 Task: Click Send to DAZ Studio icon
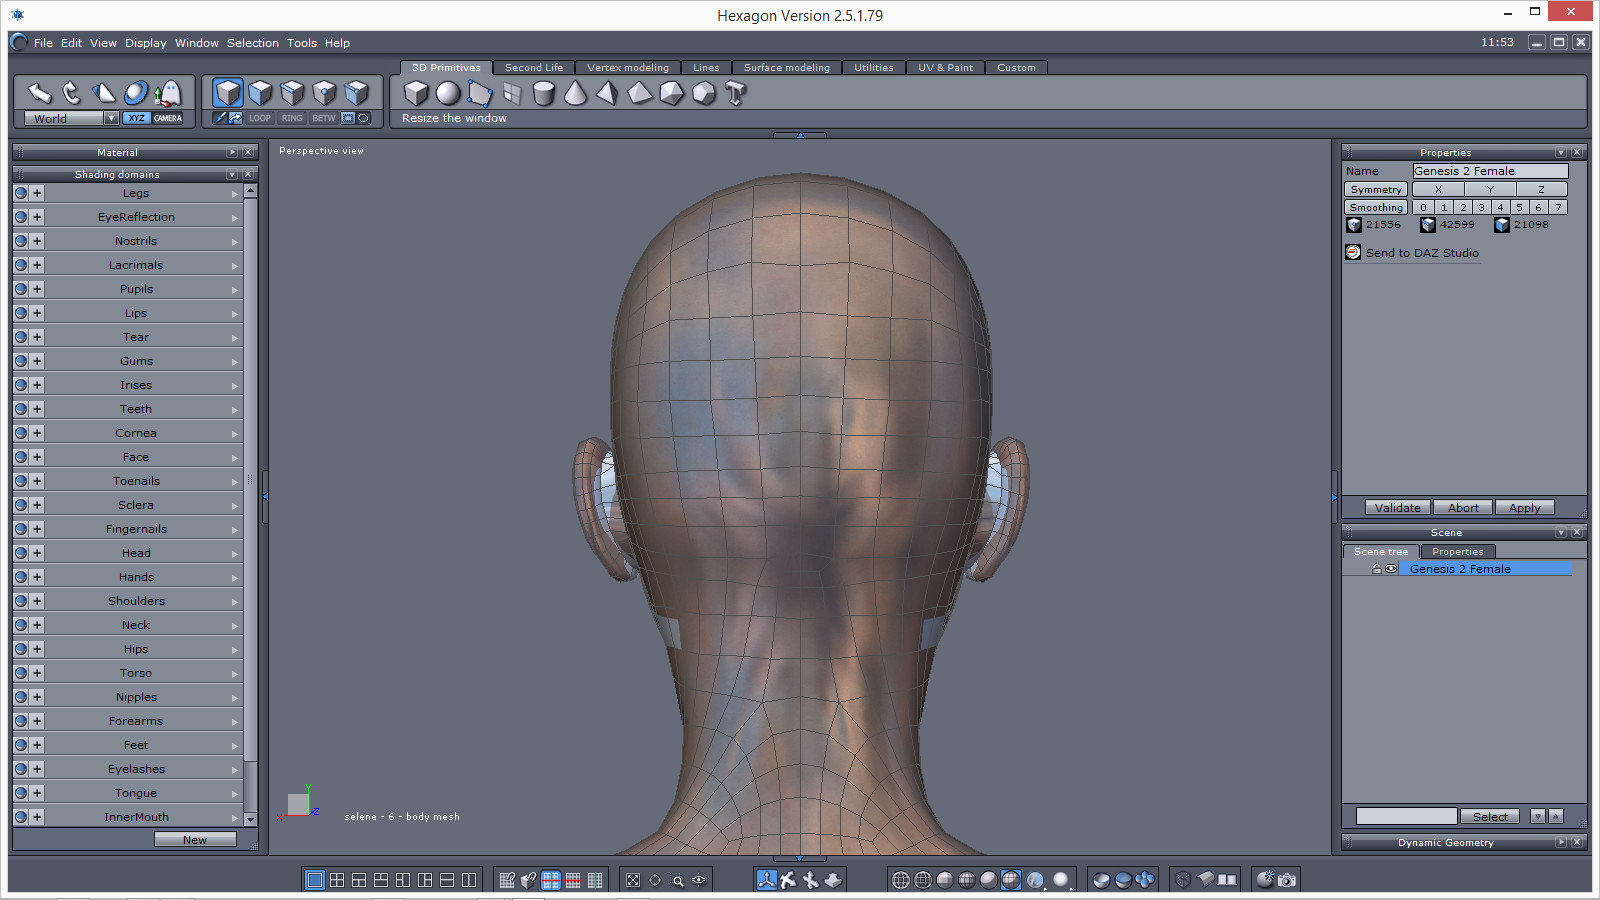click(x=1353, y=252)
